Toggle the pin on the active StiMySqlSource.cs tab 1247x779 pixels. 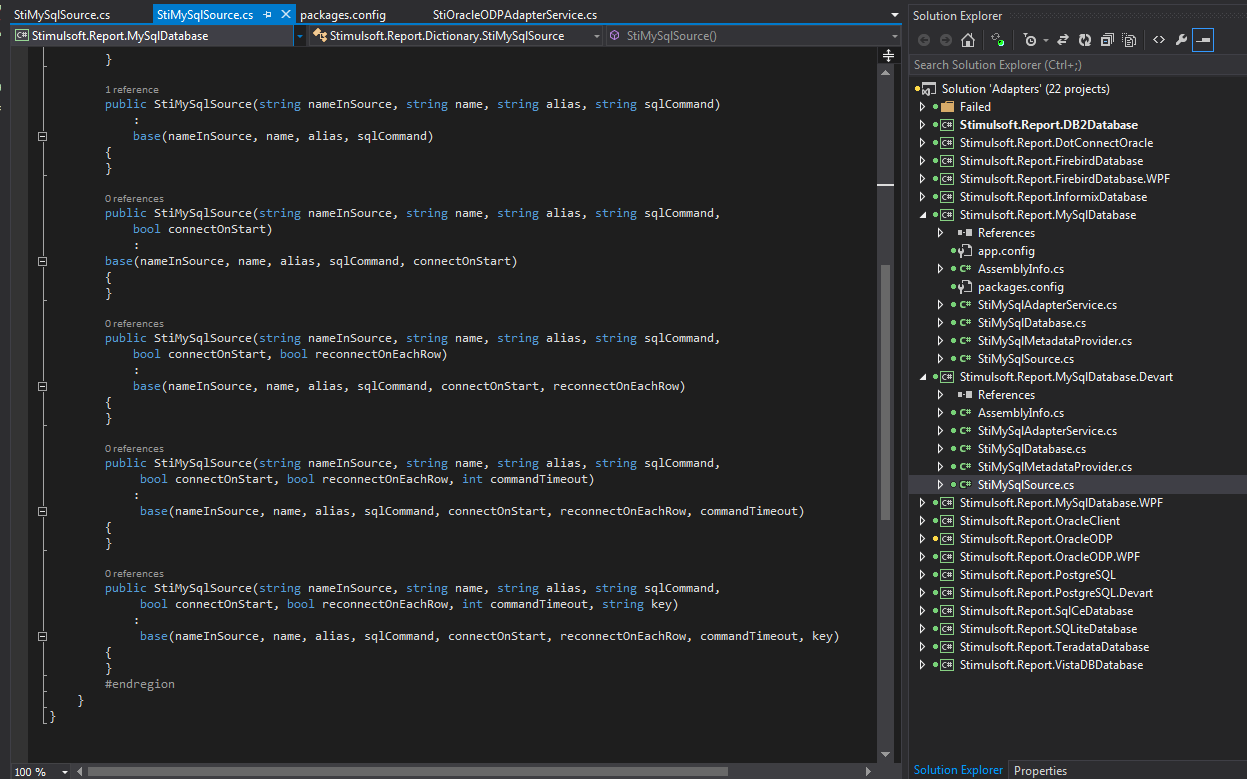(267, 15)
